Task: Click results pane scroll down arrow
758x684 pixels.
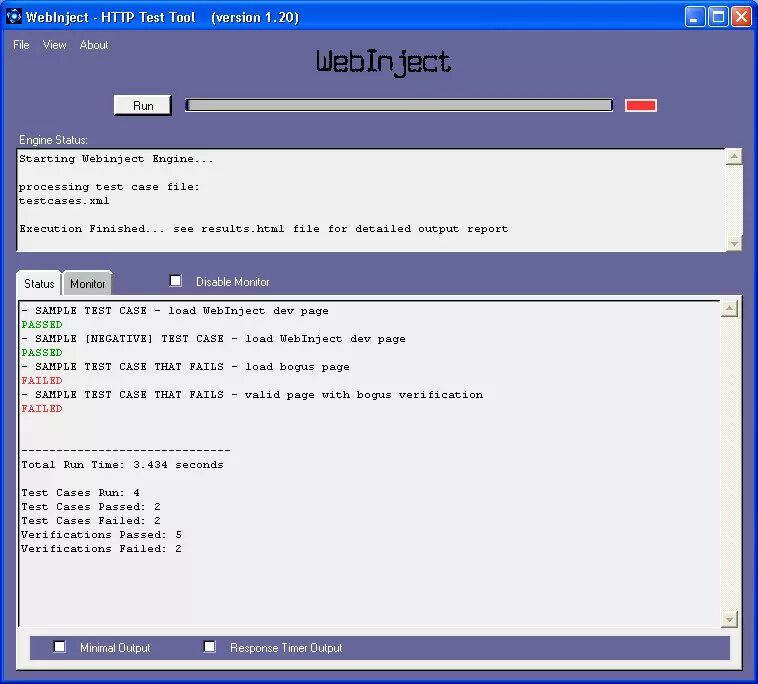Action: 729,619
